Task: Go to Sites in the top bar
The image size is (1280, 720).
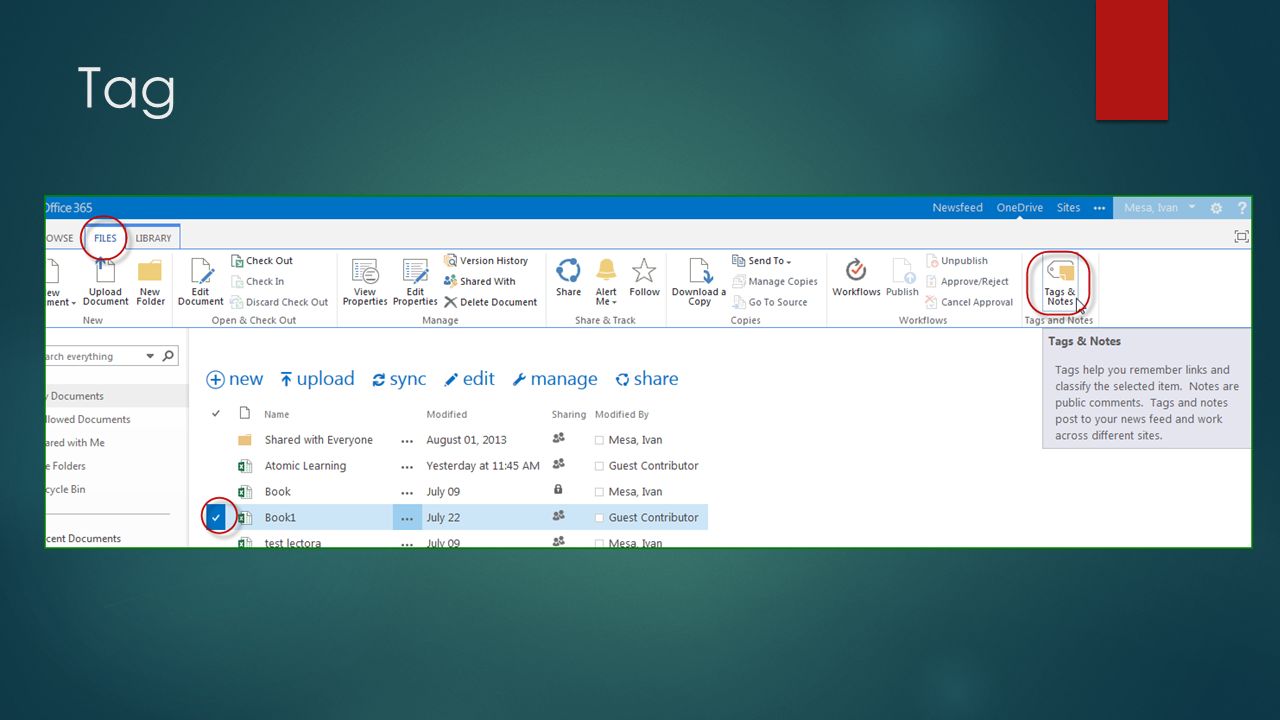Action: (1068, 208)
